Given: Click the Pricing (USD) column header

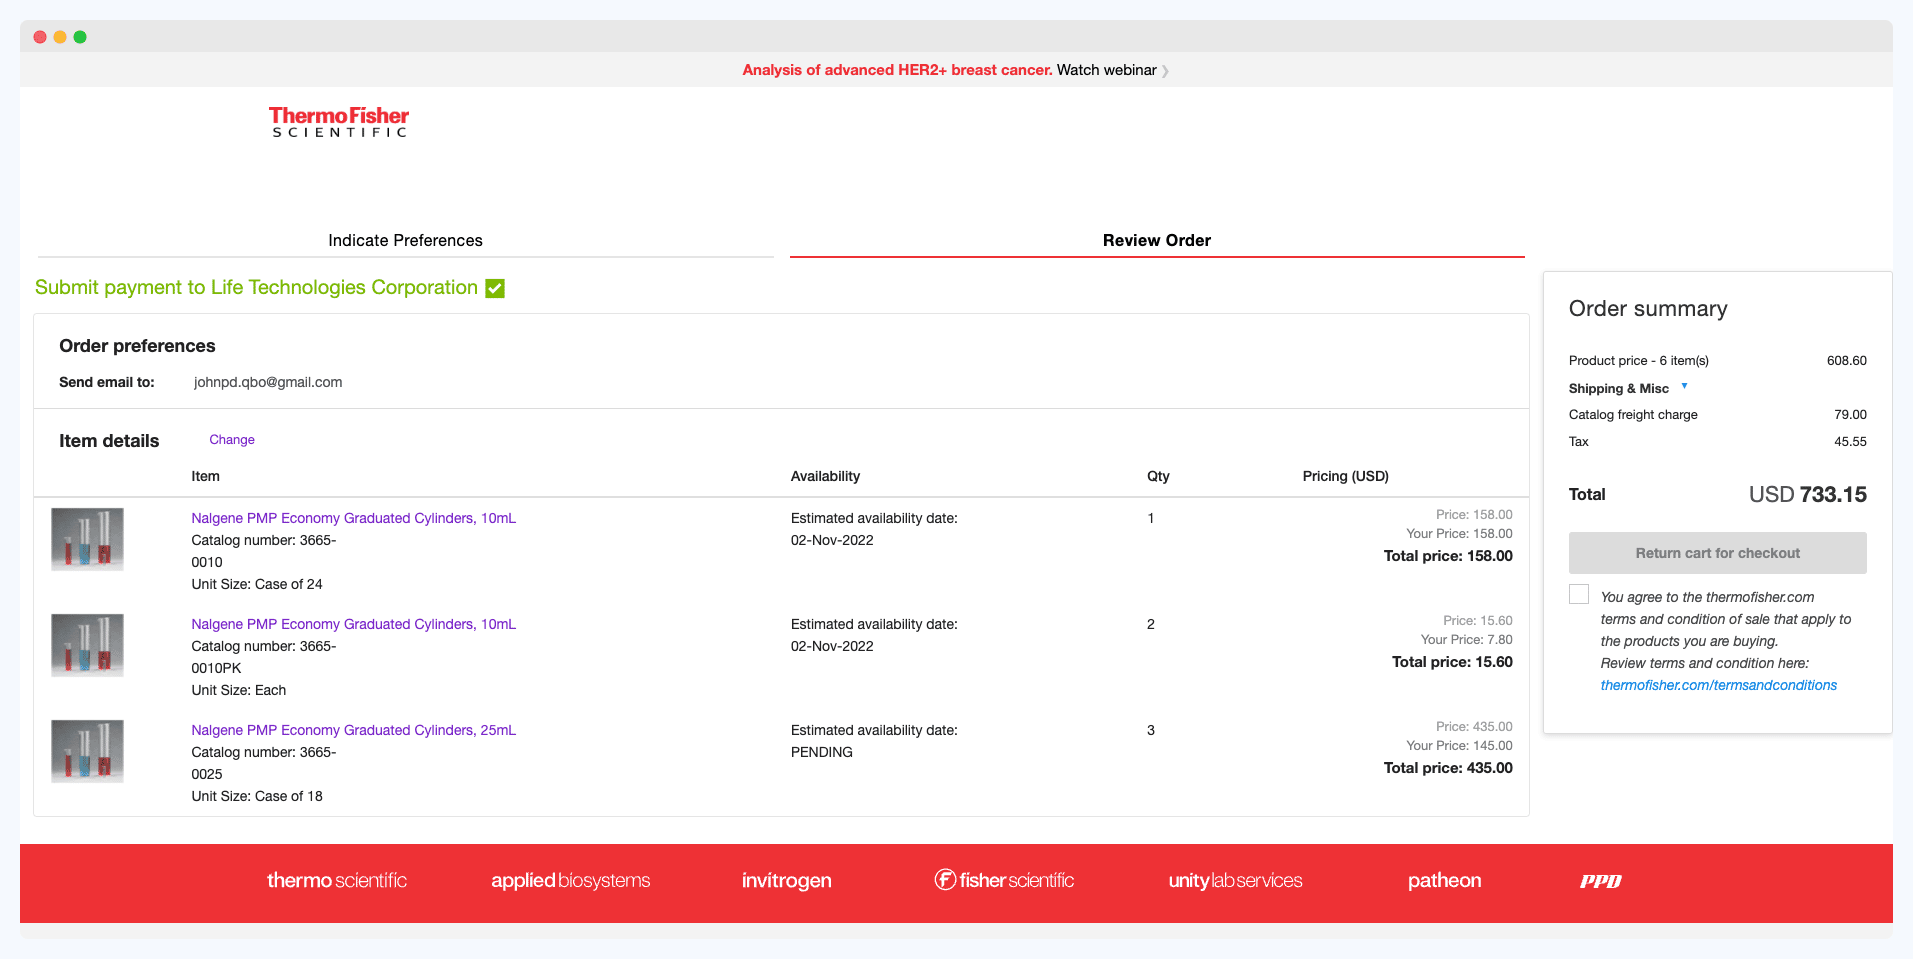Looking at the screenshot, I should (1345, 476).
